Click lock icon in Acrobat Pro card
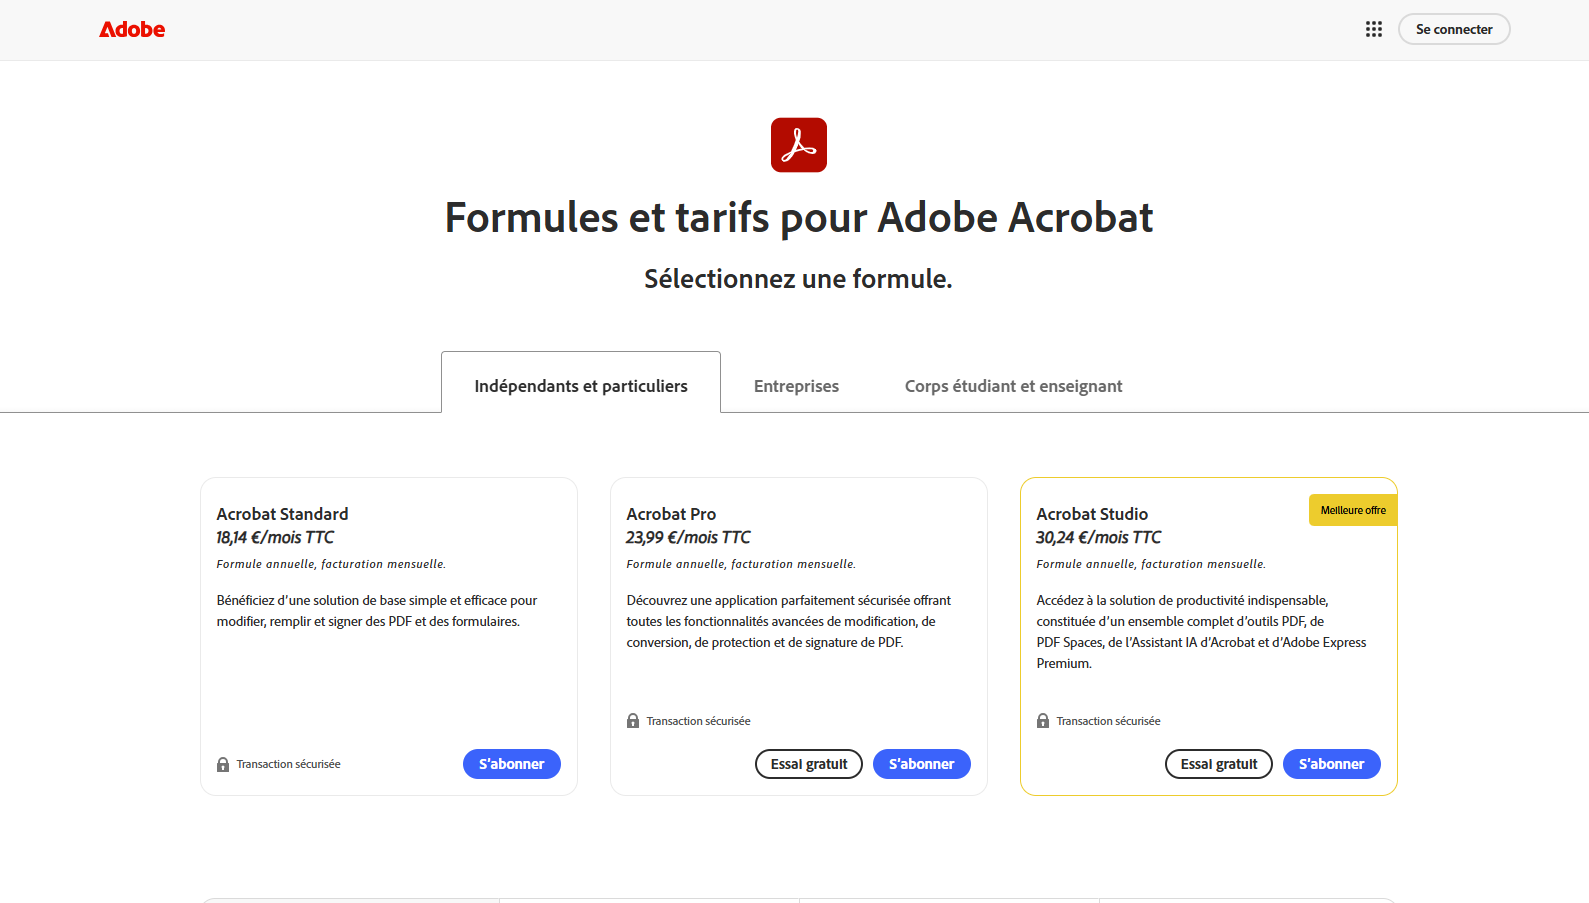 tap(633, 721)
